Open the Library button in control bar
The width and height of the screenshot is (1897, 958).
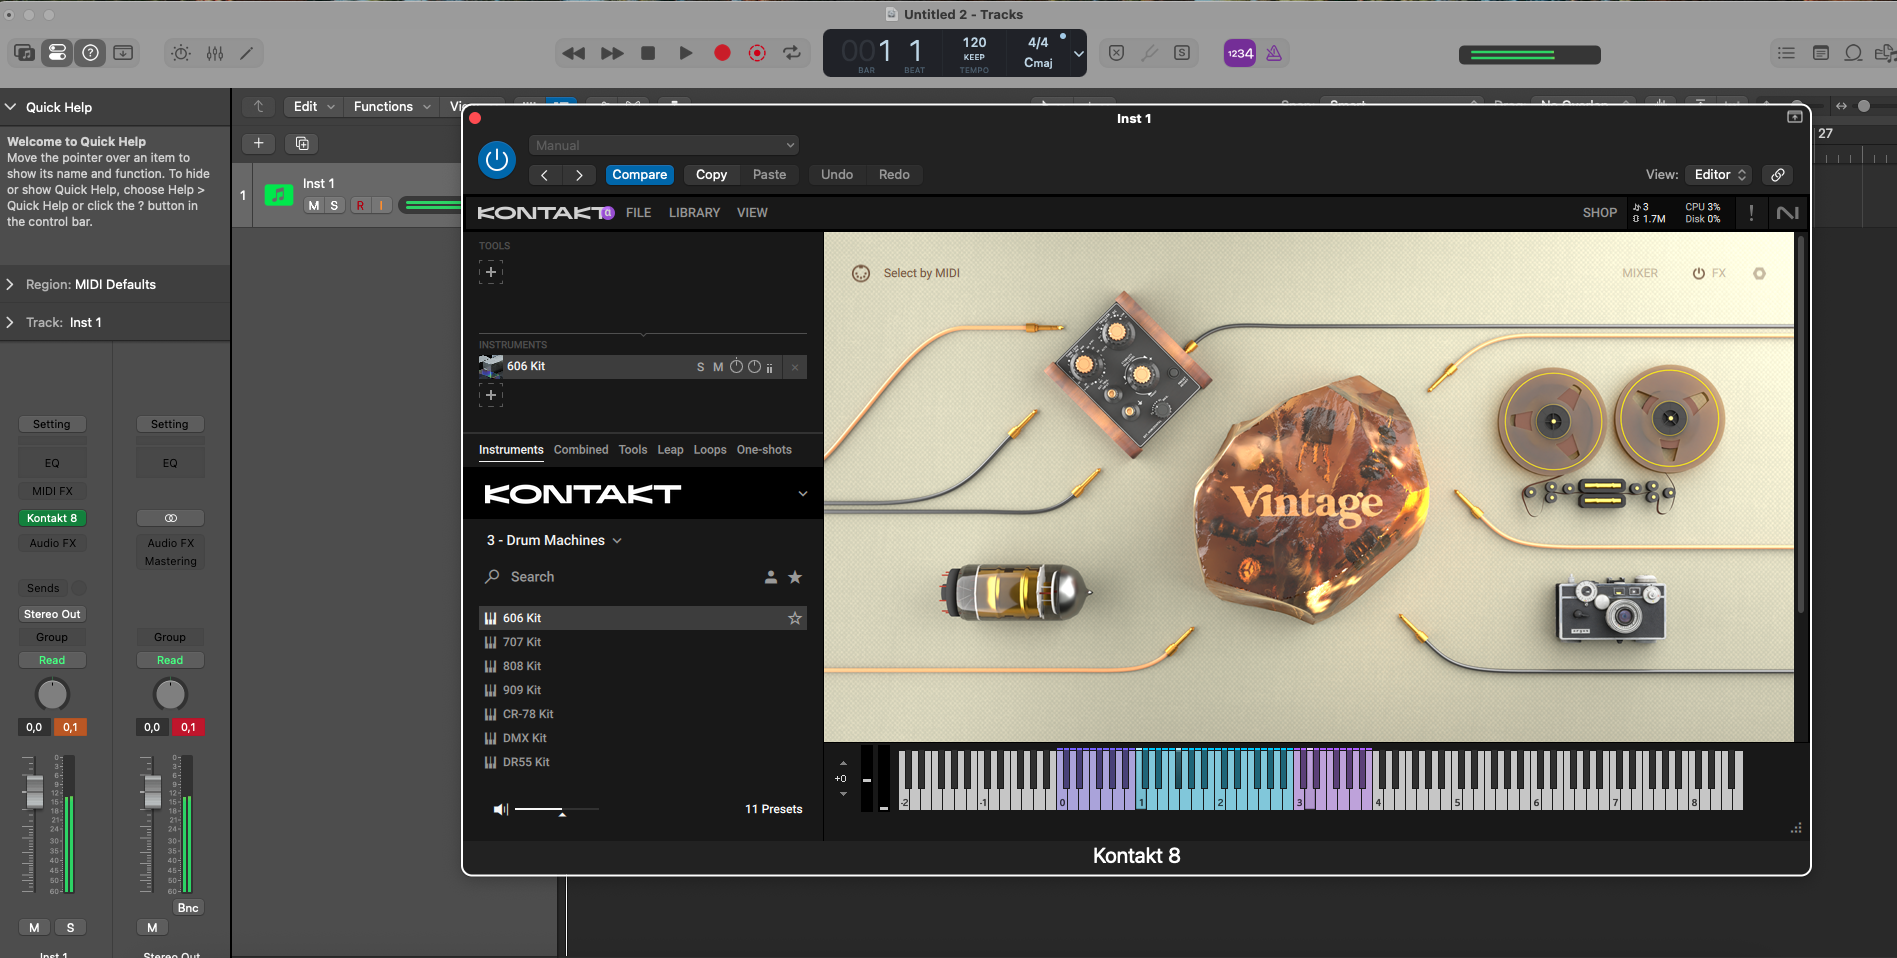tap(24, 53)
